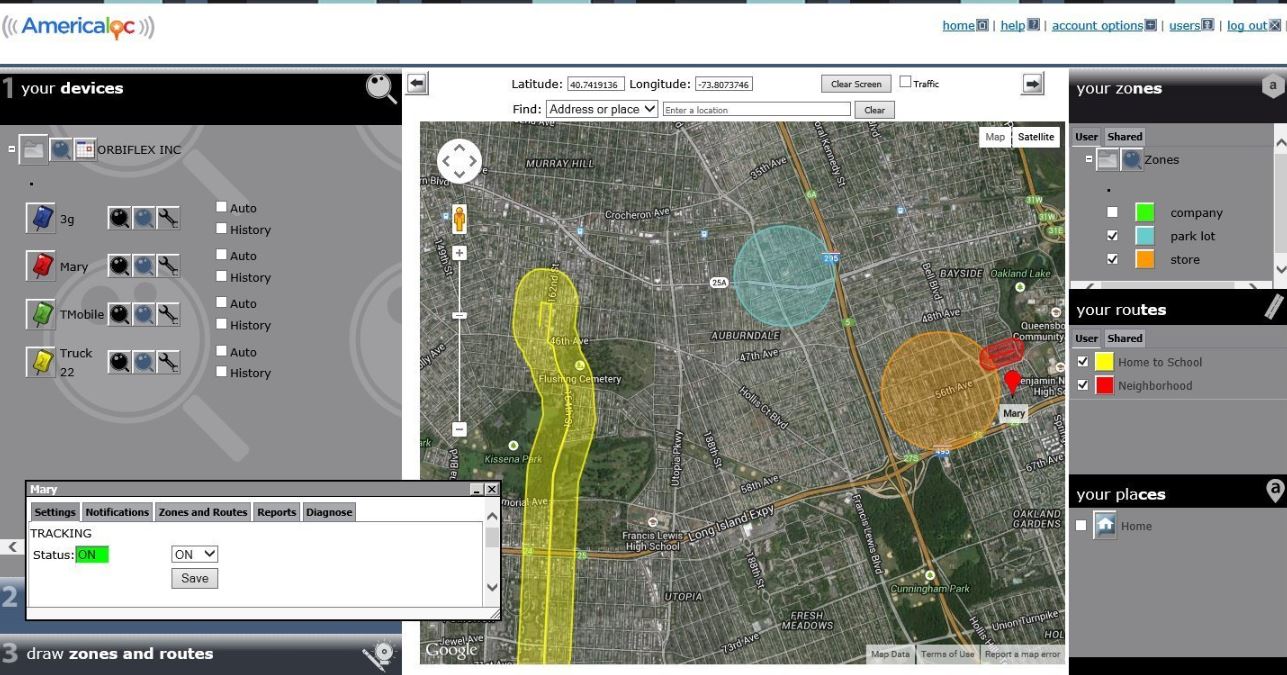Open Truck 22 wrench settings icon
The image size is (1287, 675).
click(168, 362)
